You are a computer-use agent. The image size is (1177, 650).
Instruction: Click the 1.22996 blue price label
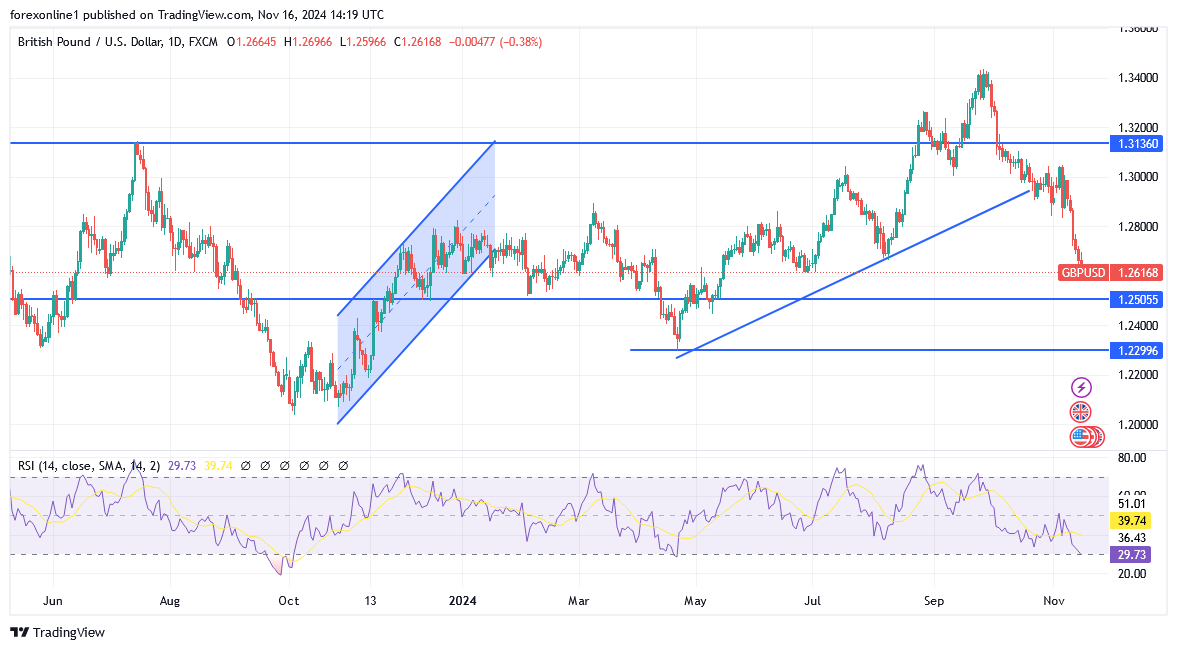tap(1138, 351)
